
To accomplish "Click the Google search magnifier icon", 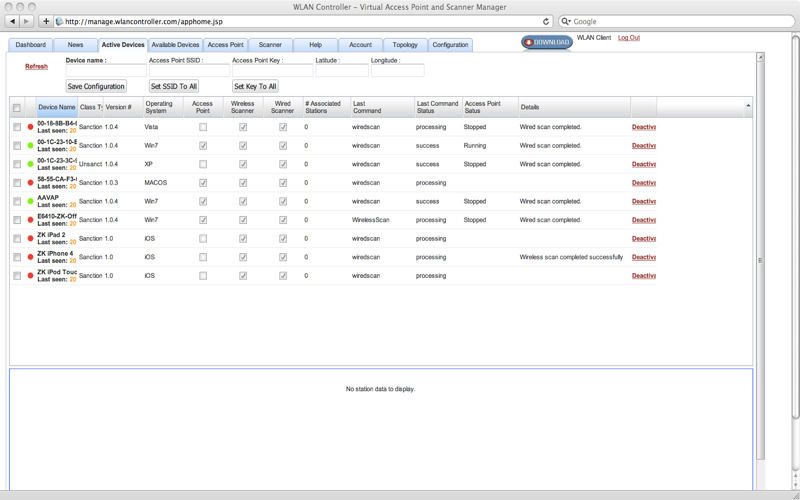I will (567, 21).
